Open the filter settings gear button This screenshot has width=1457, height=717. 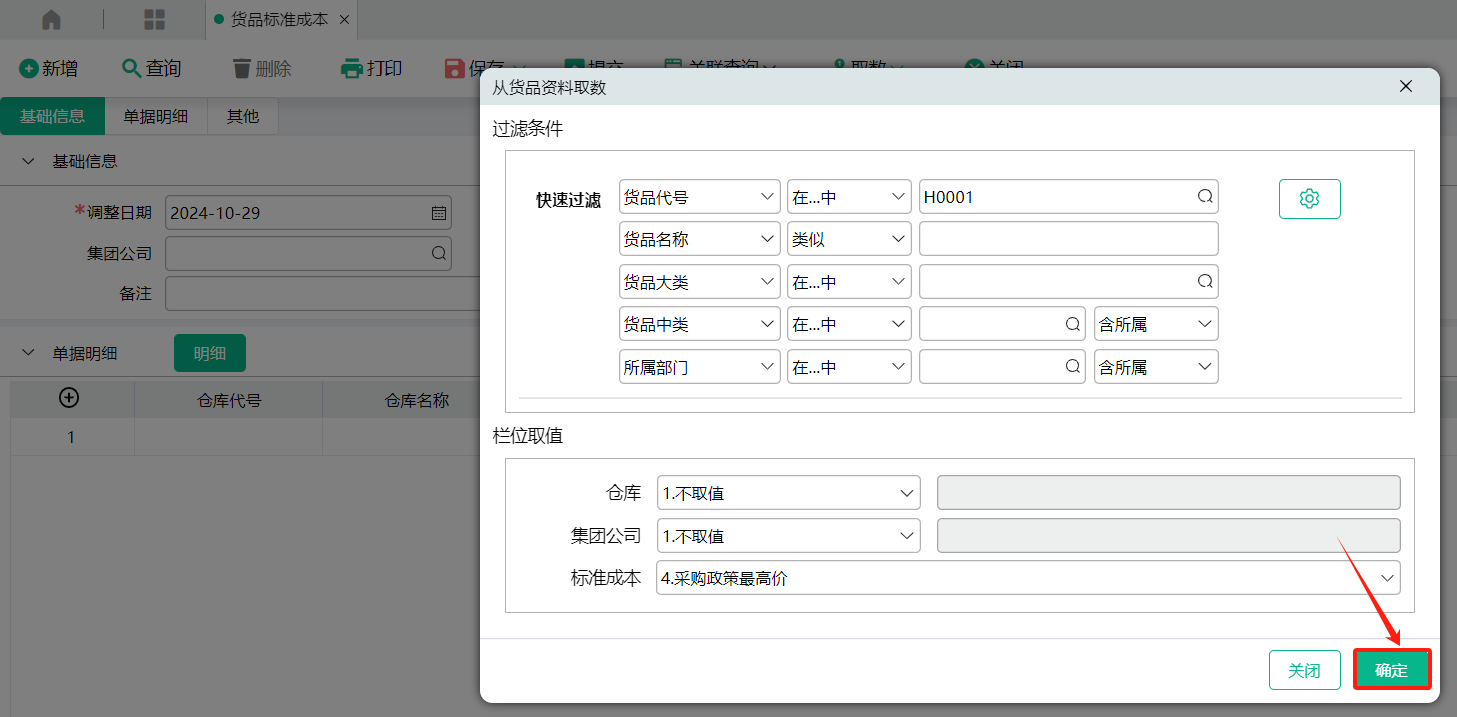click(x=1309, y=198)
